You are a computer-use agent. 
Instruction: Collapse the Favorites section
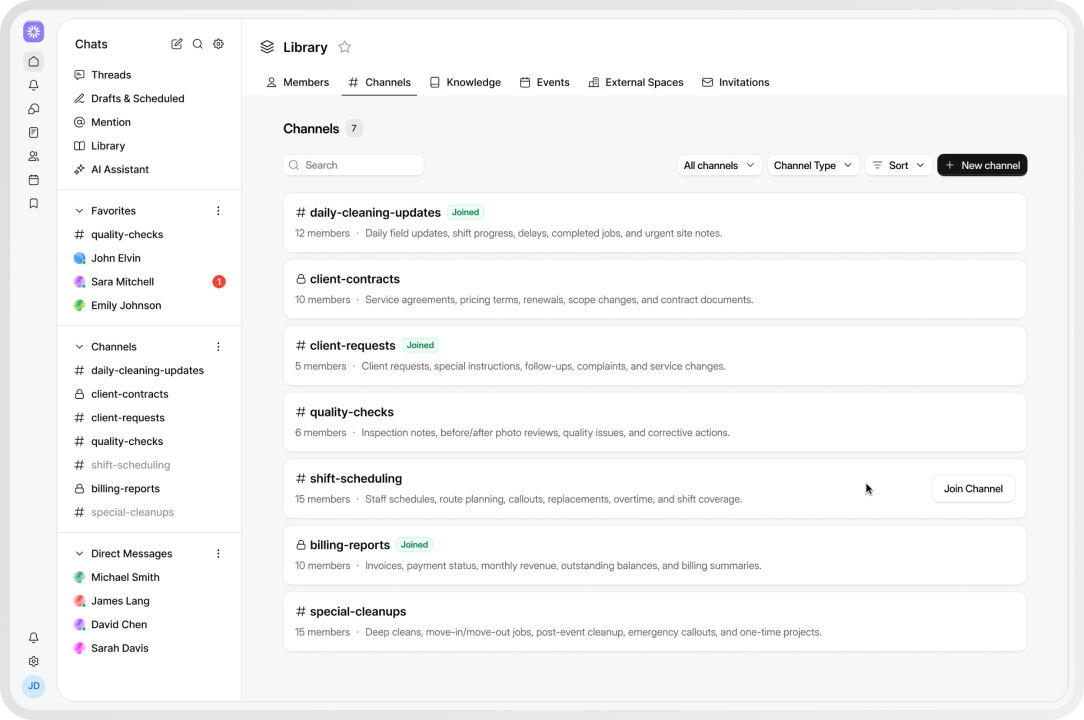pos(79,210)
